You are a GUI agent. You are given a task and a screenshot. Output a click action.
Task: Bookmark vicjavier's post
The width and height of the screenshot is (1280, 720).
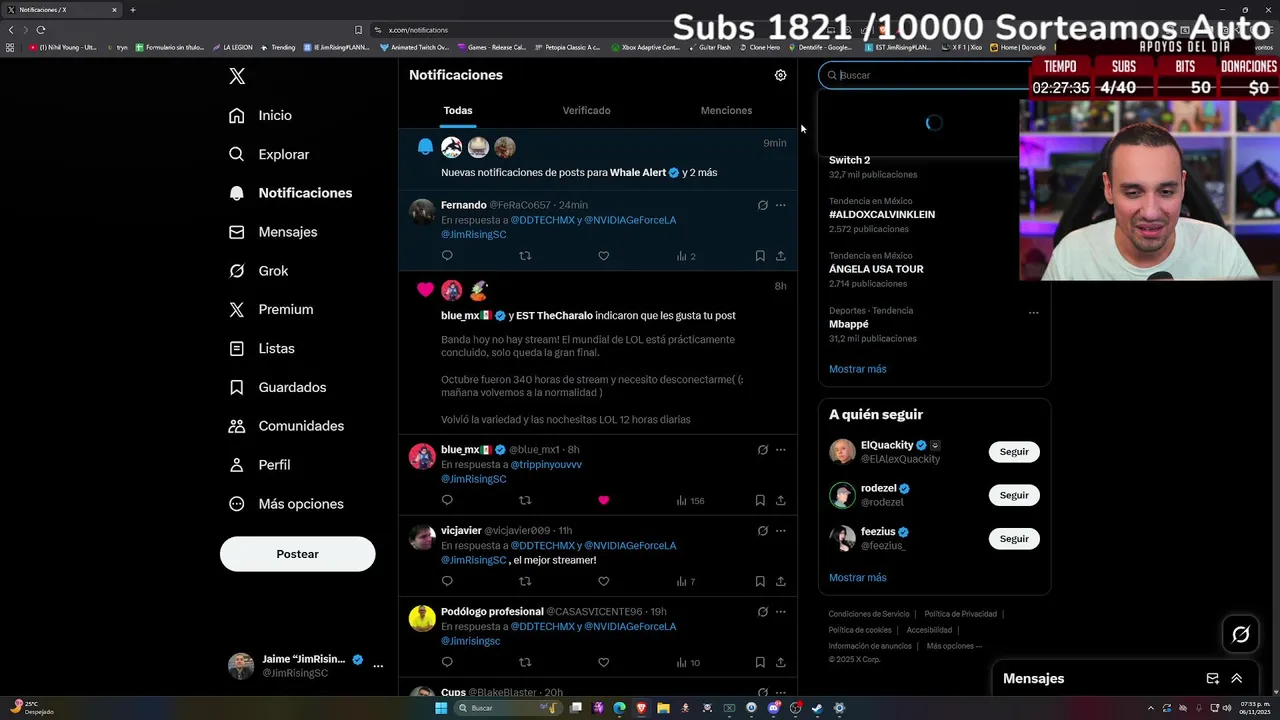coord(760,581)
